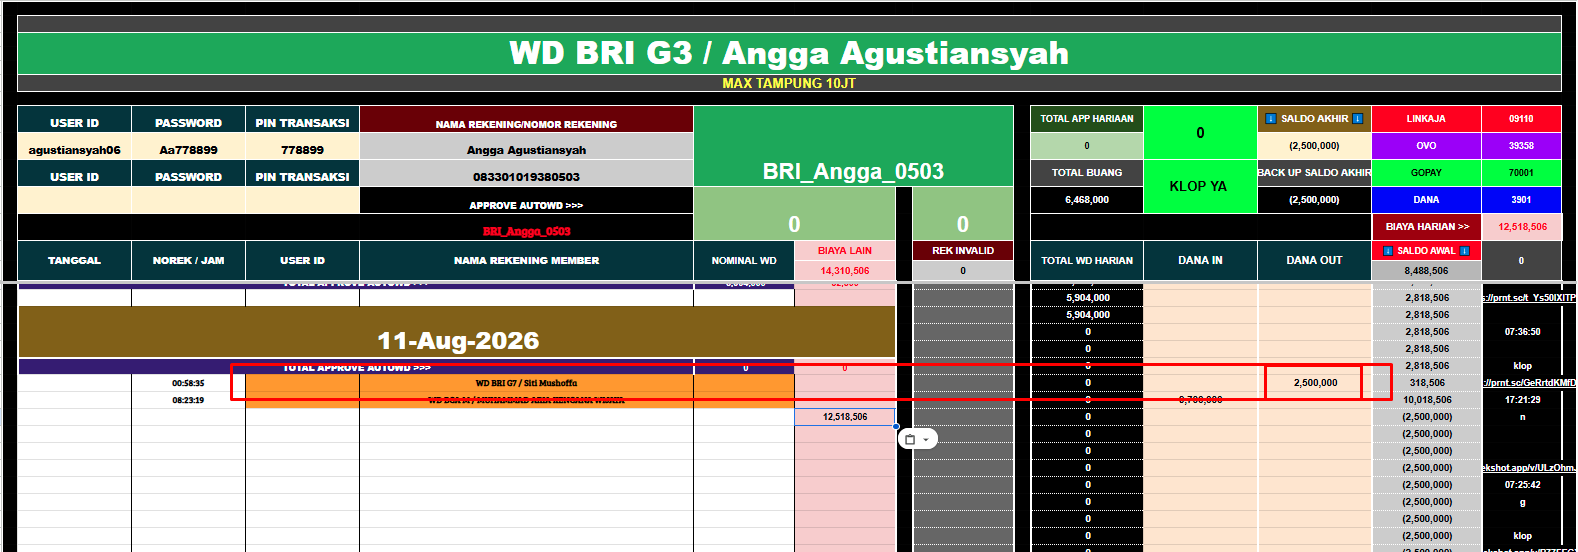
Task: Select the NAMA REKENING MEMBER column header
Action: (x=526, y=260)
